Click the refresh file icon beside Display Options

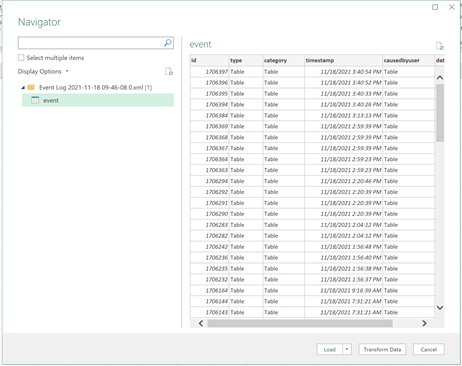point(169,71)
